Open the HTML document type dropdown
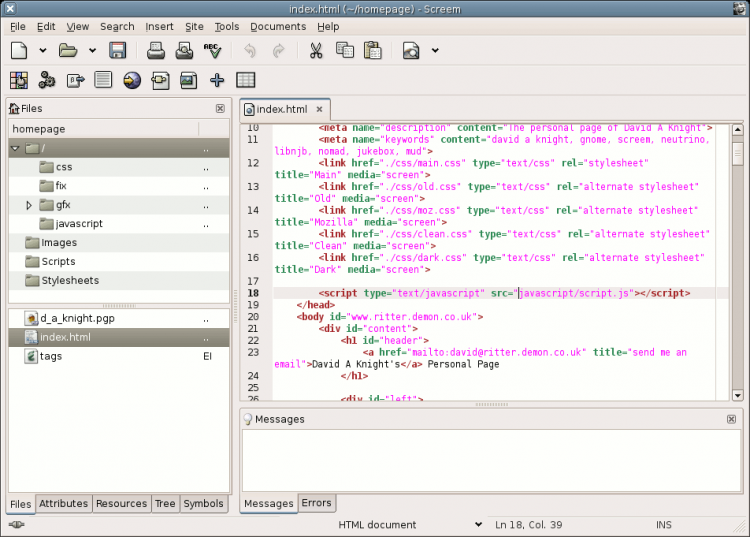Viewport: 750px width, 537px height. [x=477, y=525]
